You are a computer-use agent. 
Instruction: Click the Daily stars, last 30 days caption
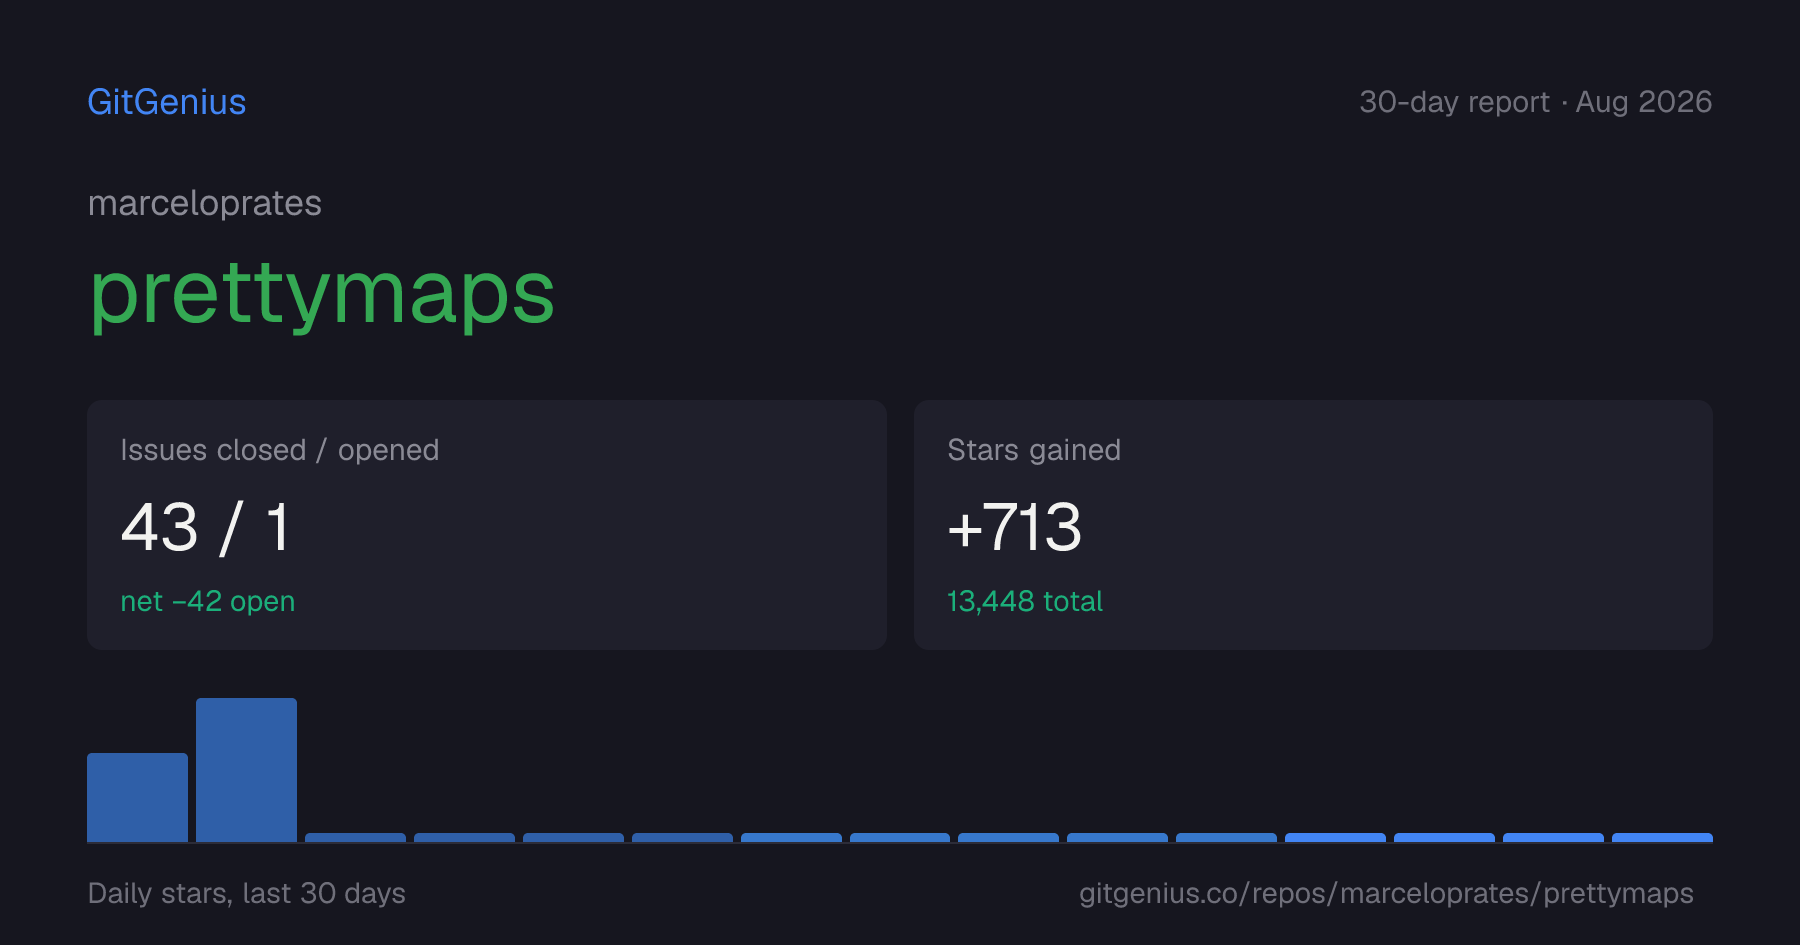[x=247, y=893]
